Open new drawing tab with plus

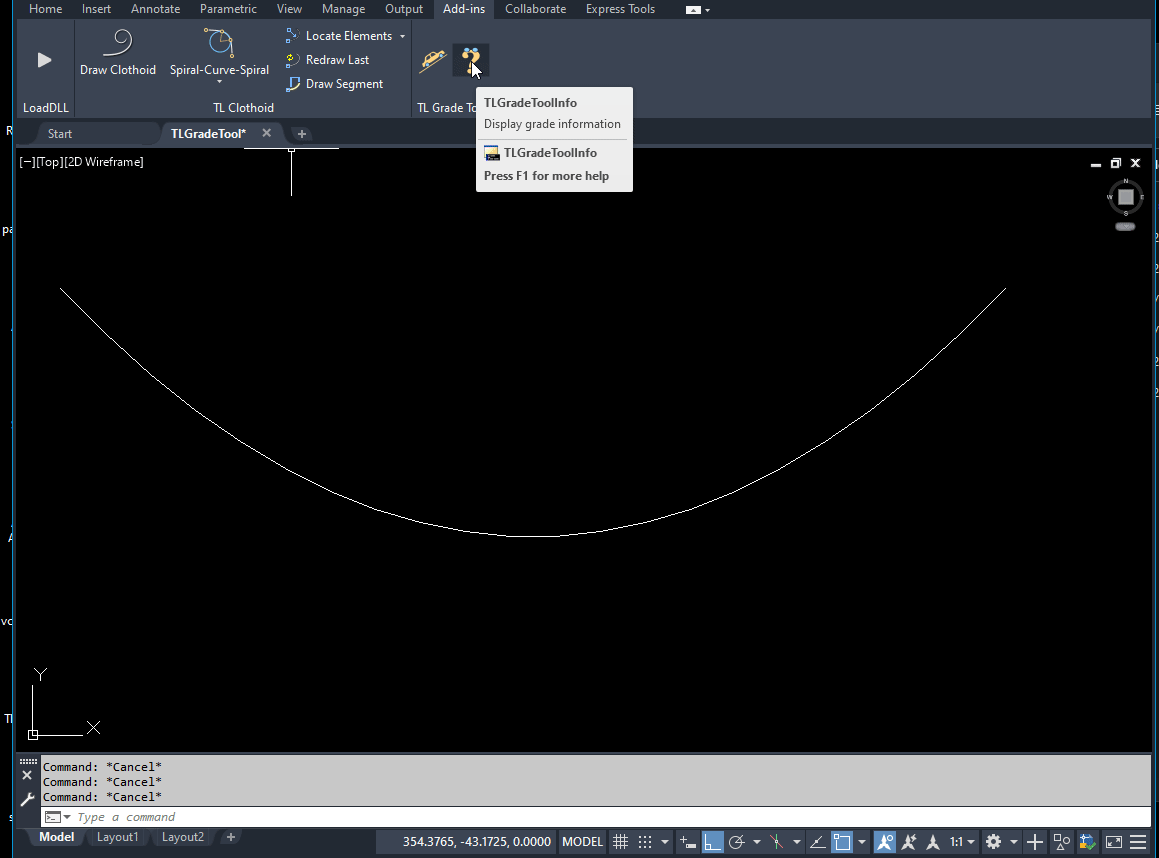tap(302, 134)
